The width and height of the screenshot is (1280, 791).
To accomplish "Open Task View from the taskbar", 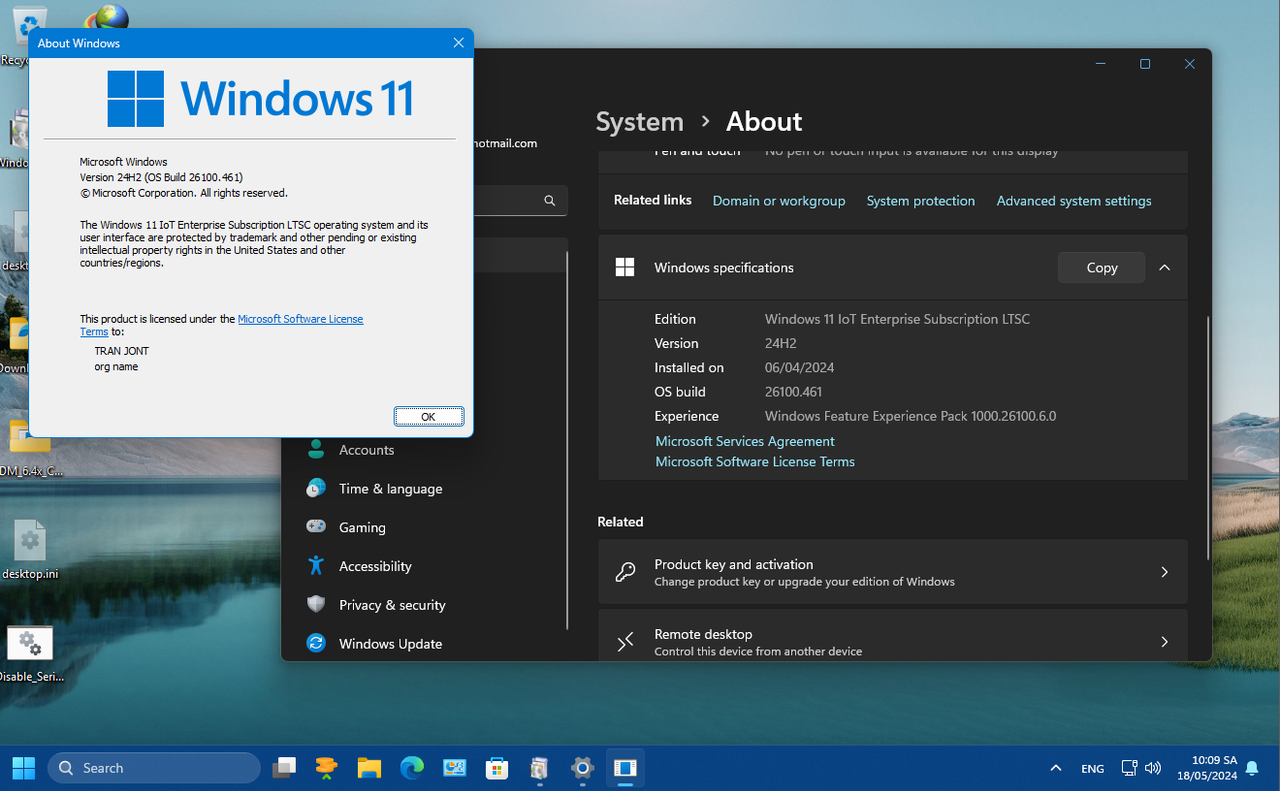I will tap(285, 768).
